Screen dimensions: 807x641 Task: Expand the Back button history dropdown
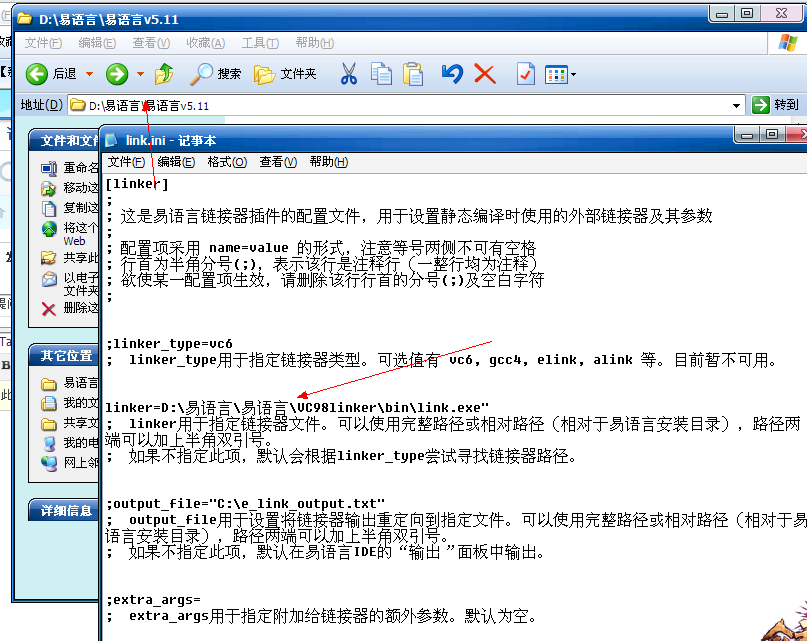tap(89, 74)
